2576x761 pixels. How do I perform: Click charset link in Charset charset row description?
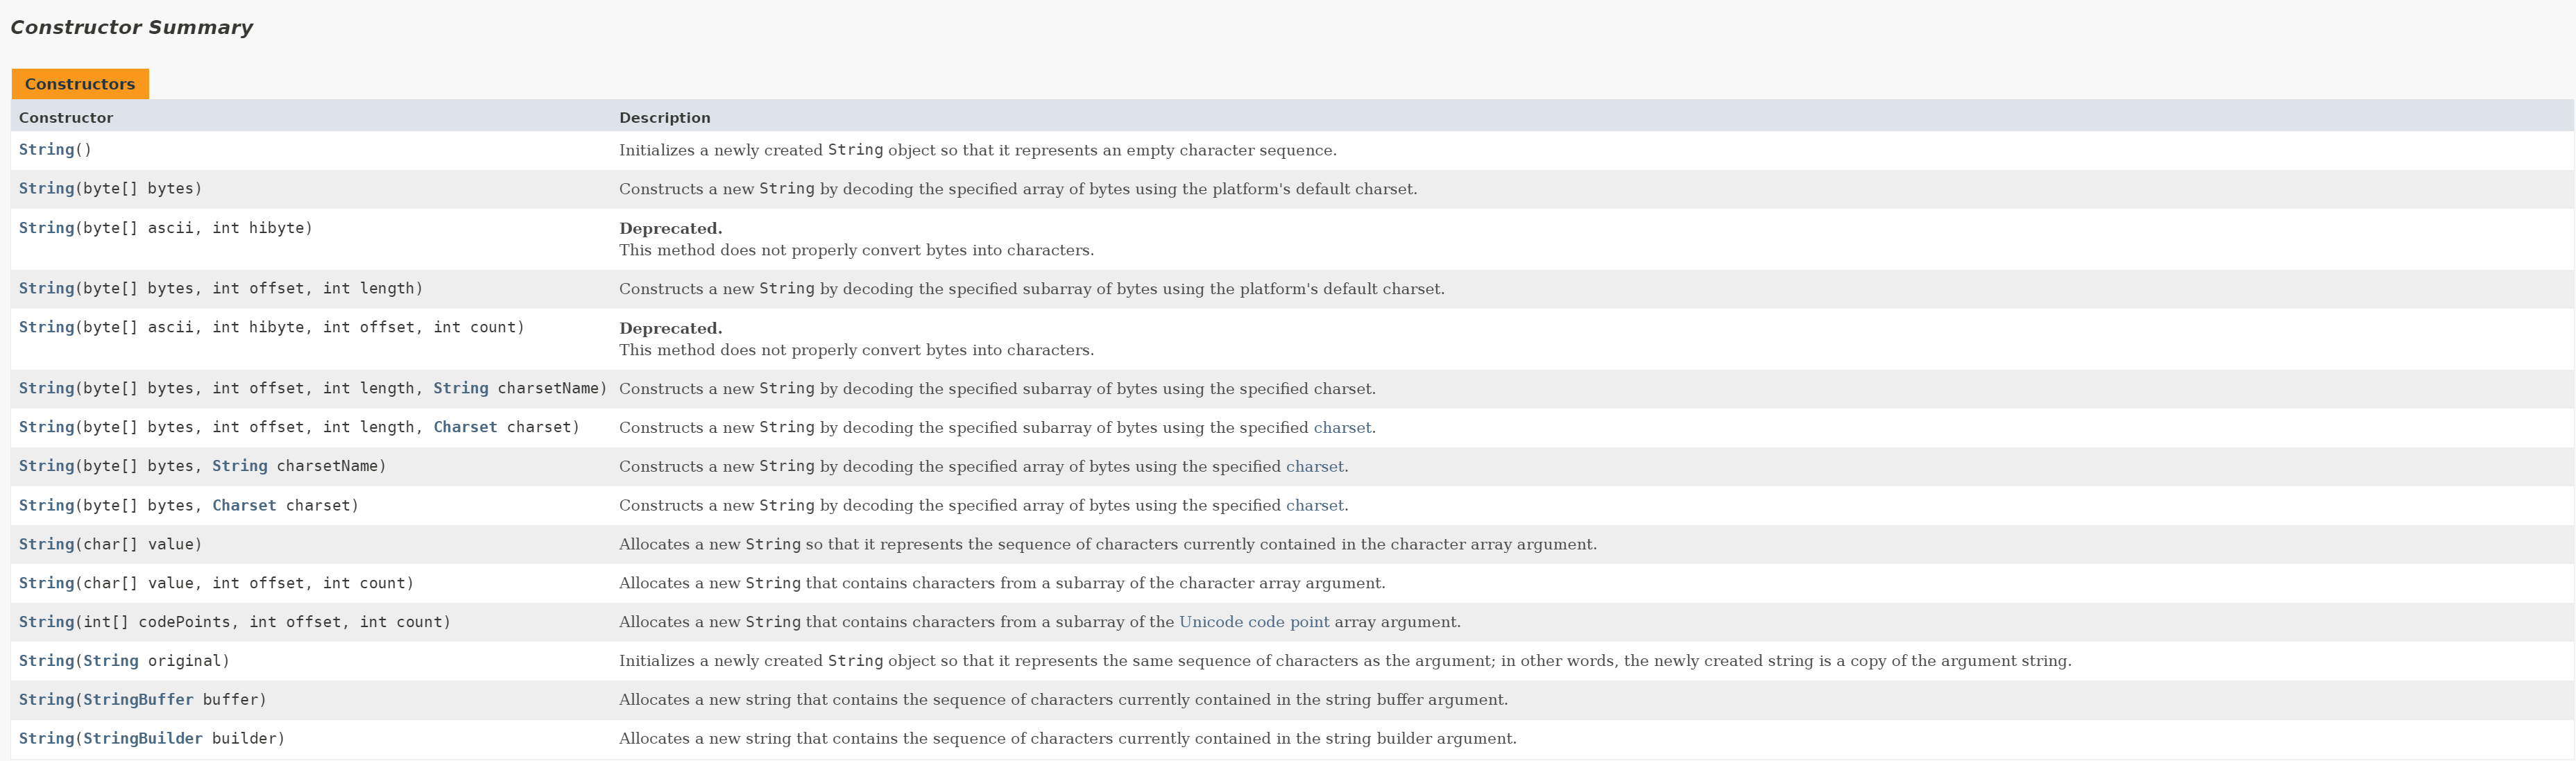point(1314,506)
